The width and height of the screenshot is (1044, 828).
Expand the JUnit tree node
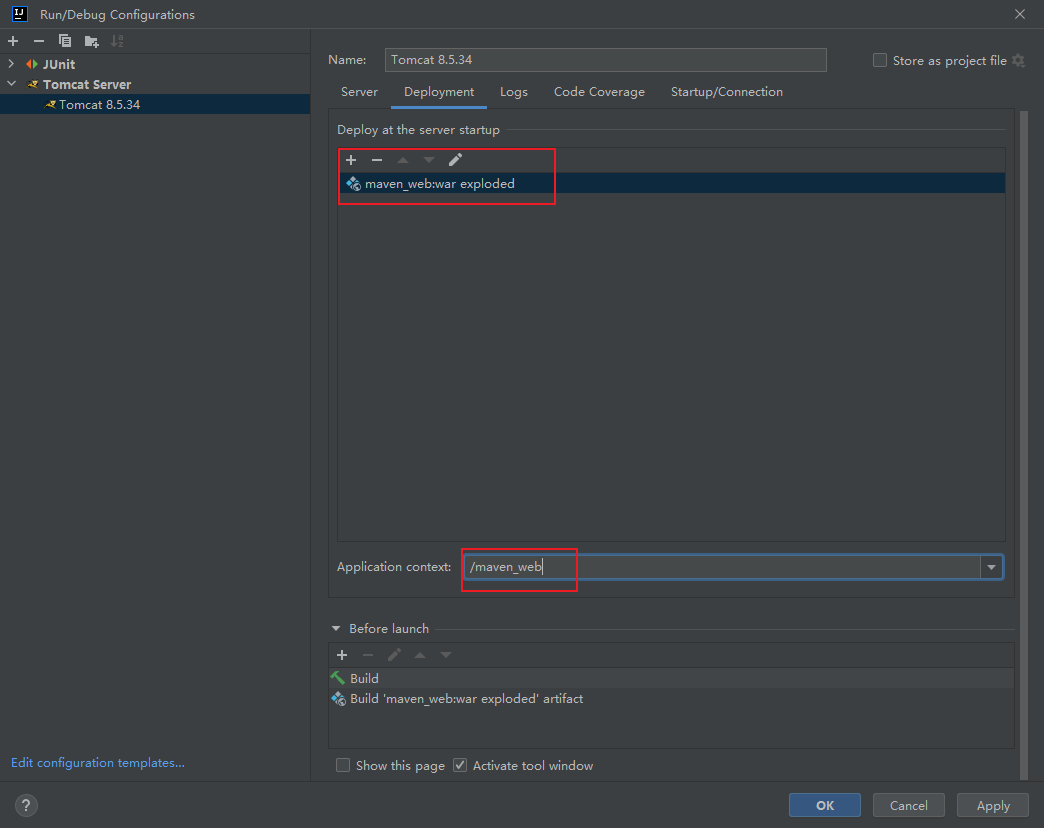click(x=12, y=64)
